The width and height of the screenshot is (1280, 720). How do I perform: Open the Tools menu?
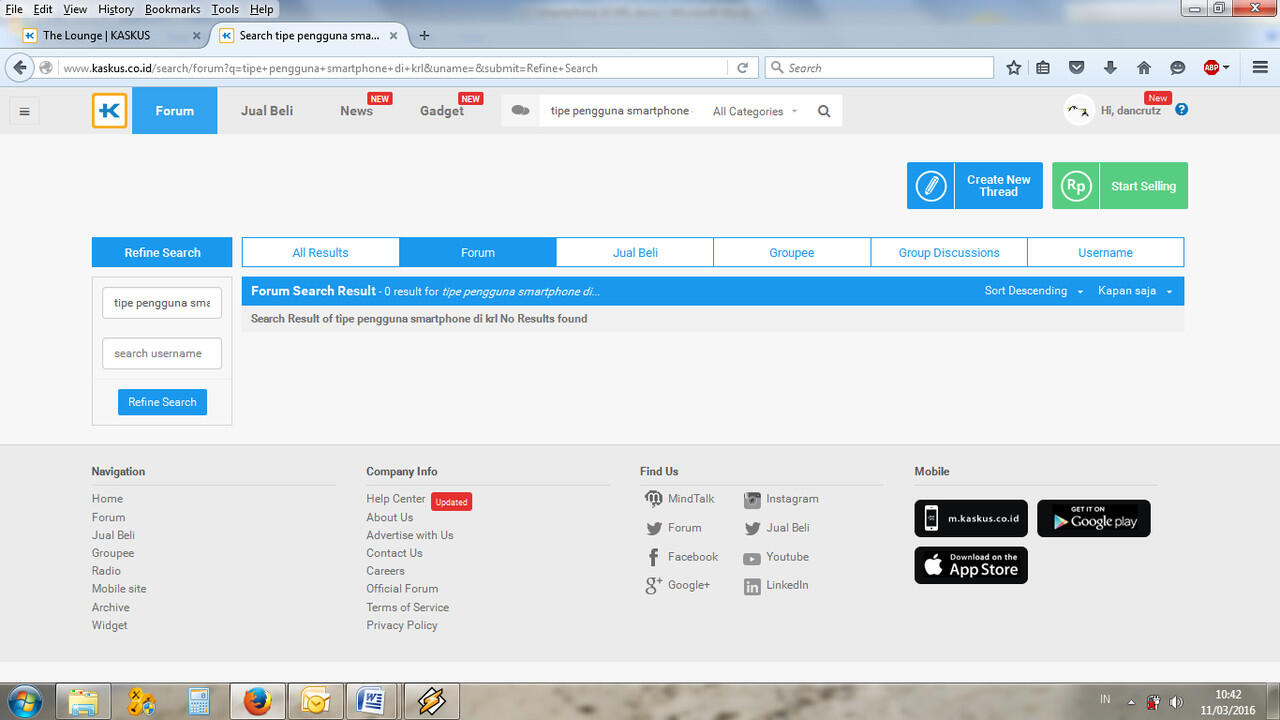click(225, 9)
